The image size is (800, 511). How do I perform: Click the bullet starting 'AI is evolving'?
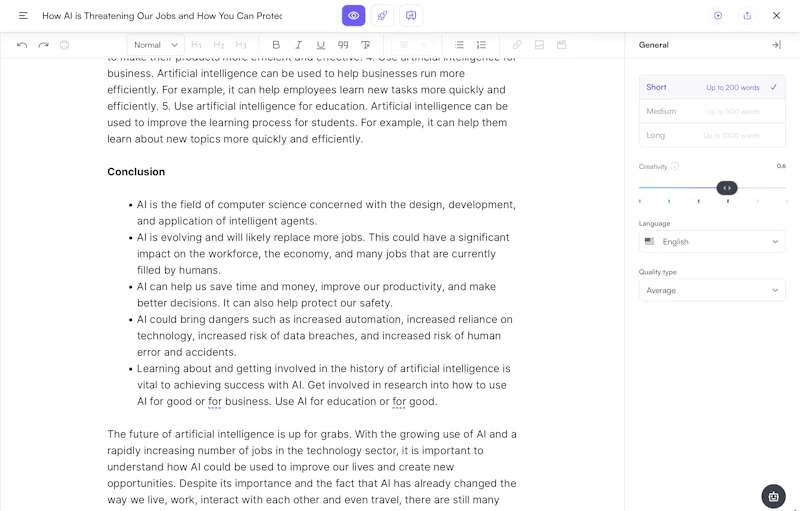coord(323,253)
